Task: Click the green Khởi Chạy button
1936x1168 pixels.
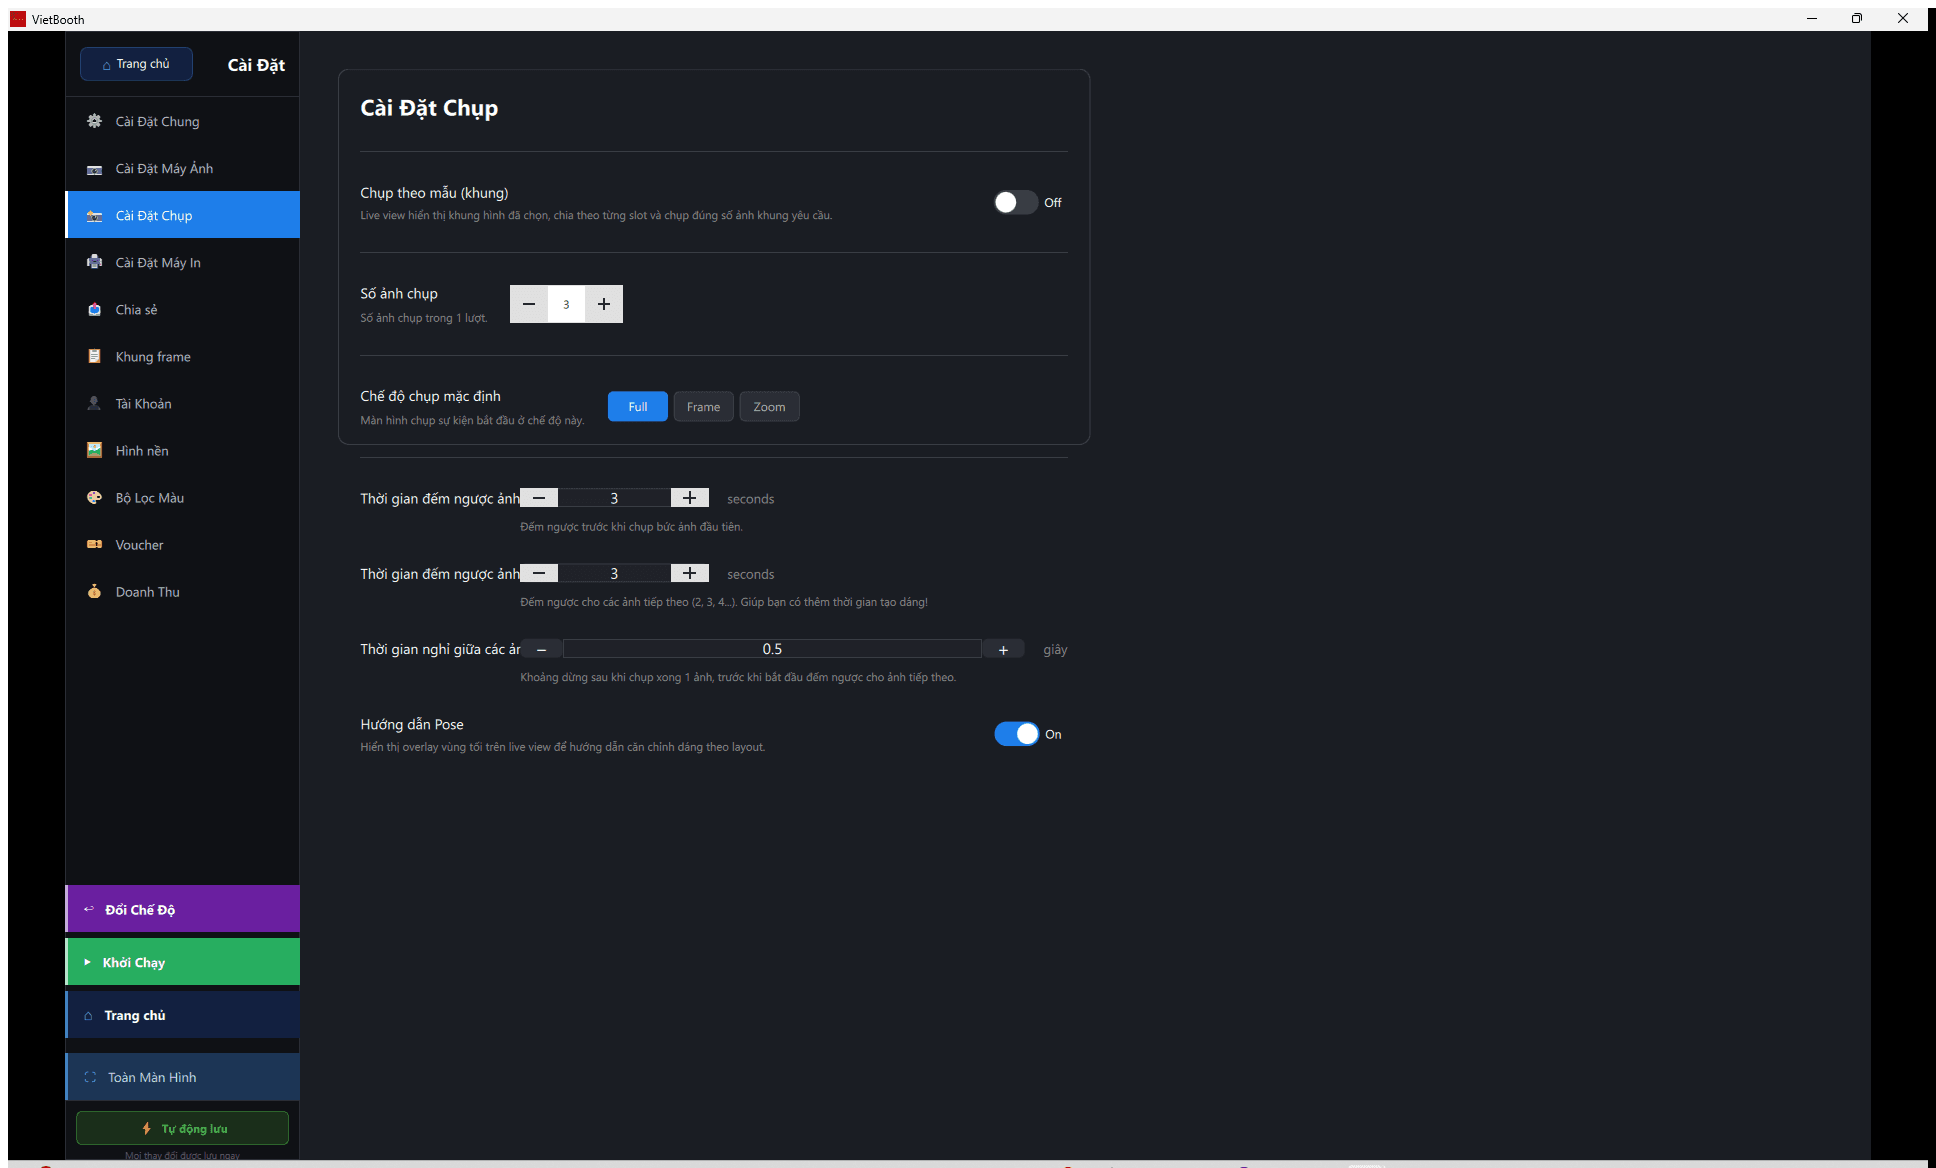Action: pos(182,962)
